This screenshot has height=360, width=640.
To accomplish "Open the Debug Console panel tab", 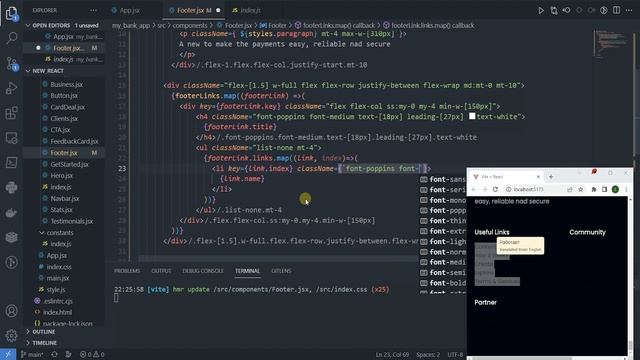I will [x=203, y=271].
